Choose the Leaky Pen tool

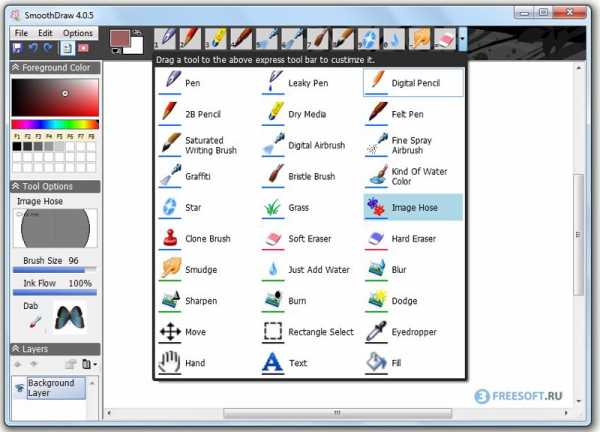click(x=310, y=83)
